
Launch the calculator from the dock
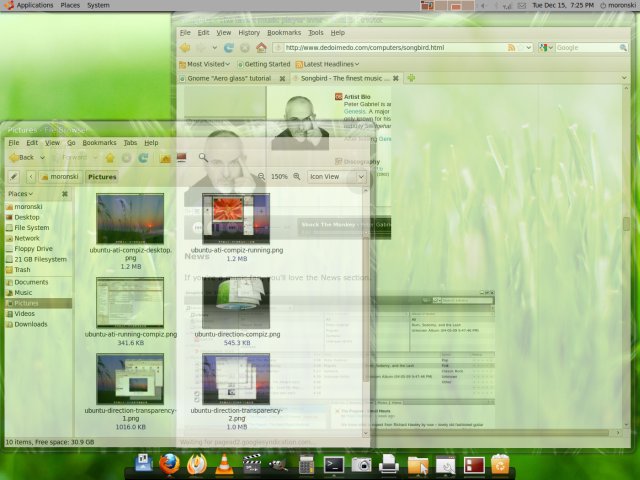tap(307, 464)
